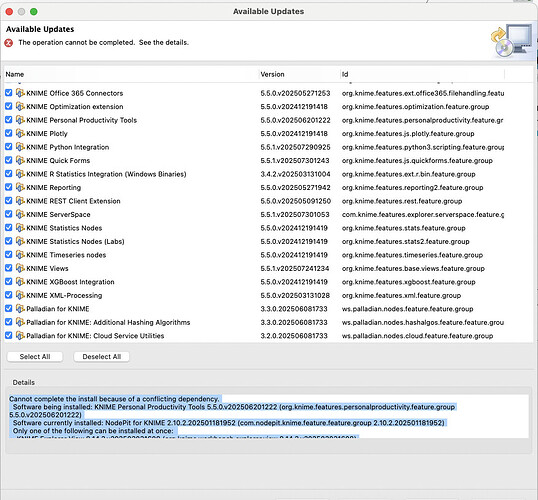Screen dimensions: 538x500
Task: Toggle KNIME Python Integration checkbox
Action: click(9, 147)
